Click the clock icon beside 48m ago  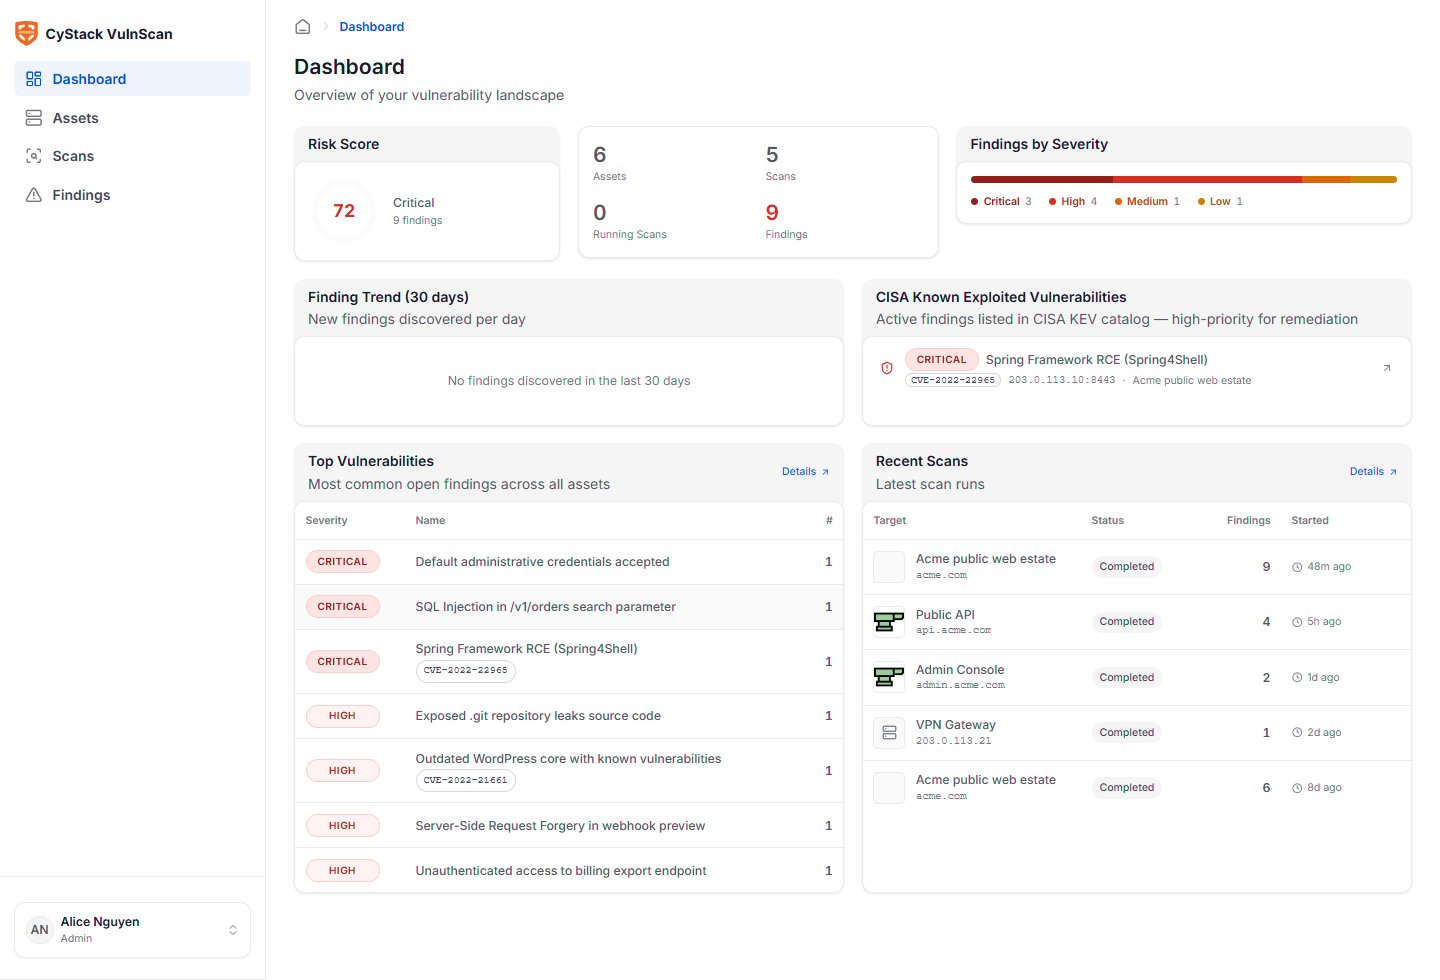click(x=1297, y=567)
